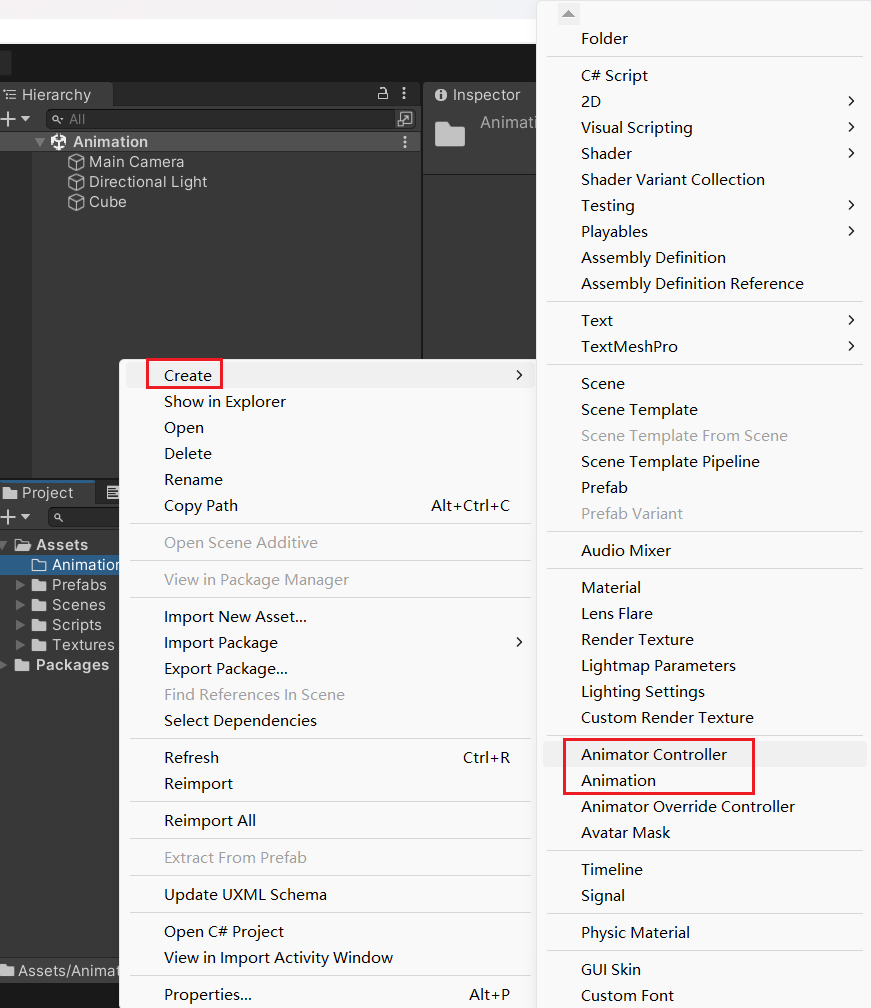Click the Textures folder icon

pos(39,645)
